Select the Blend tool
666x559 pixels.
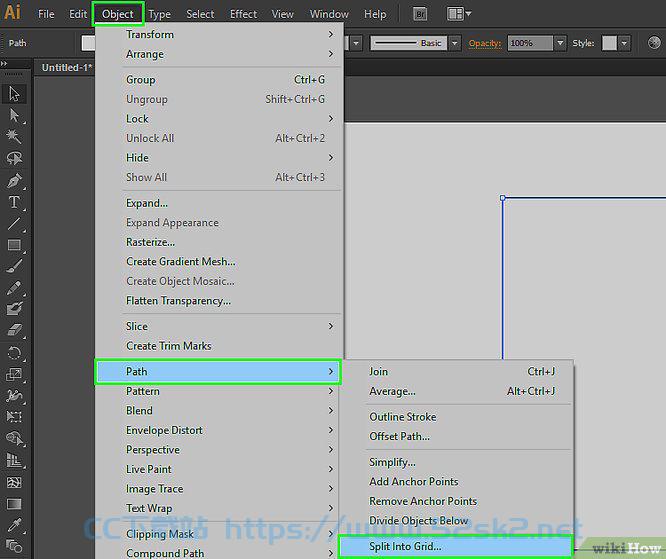pos(14,546)
